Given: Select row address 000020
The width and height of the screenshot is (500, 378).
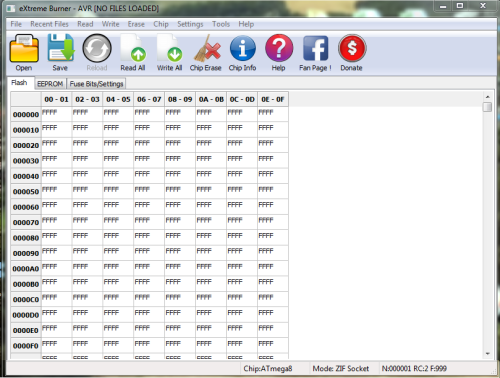Looking at the screenshot, I should (x=26, y=145).
